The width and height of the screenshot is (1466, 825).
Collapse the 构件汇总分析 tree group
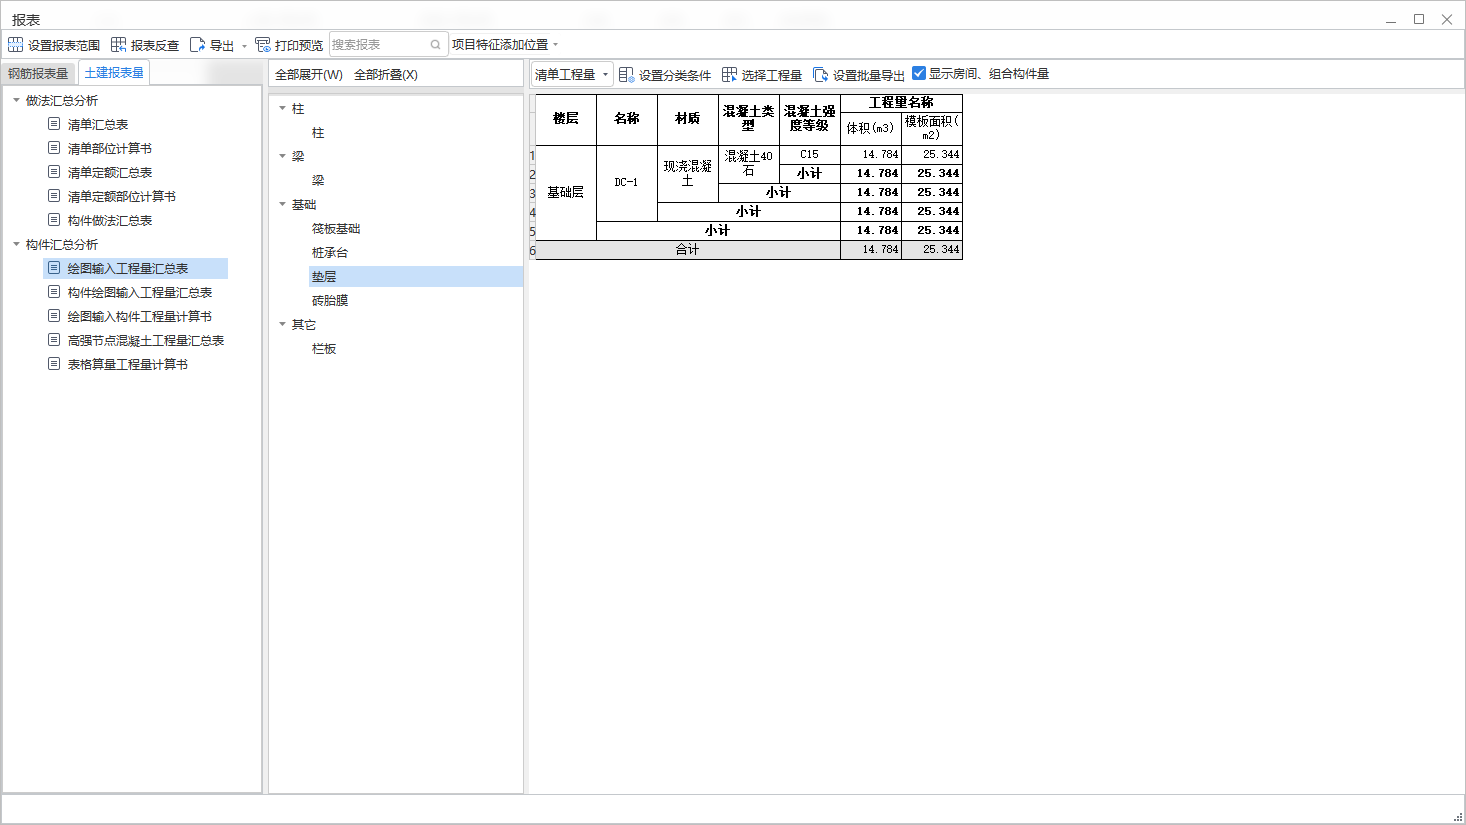click(16, 244)
